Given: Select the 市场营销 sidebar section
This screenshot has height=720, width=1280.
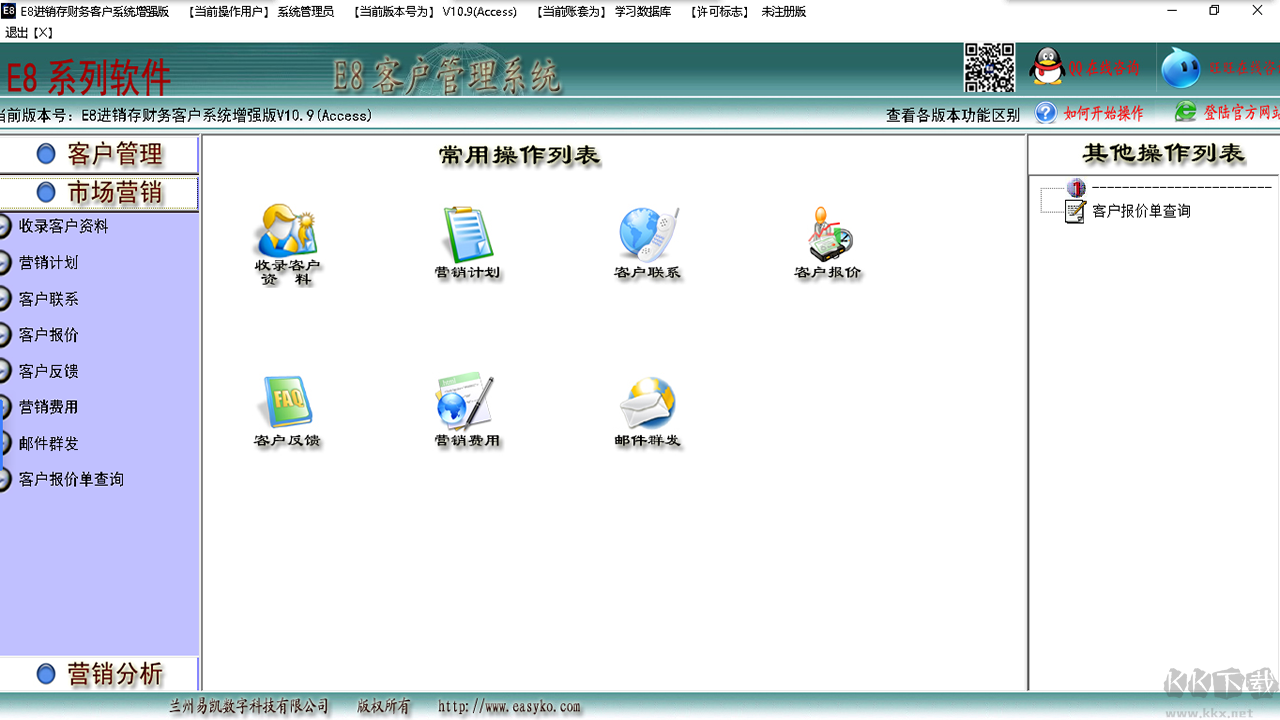Looking at the screenshot, I should point(99,192).
